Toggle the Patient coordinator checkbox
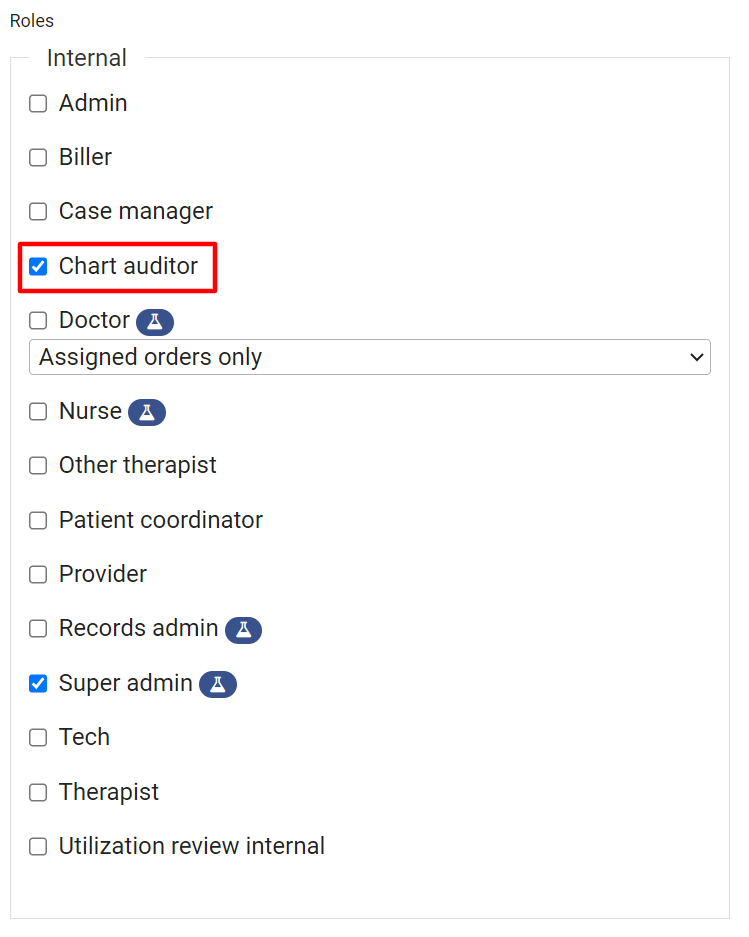 (x=38, y=520)
